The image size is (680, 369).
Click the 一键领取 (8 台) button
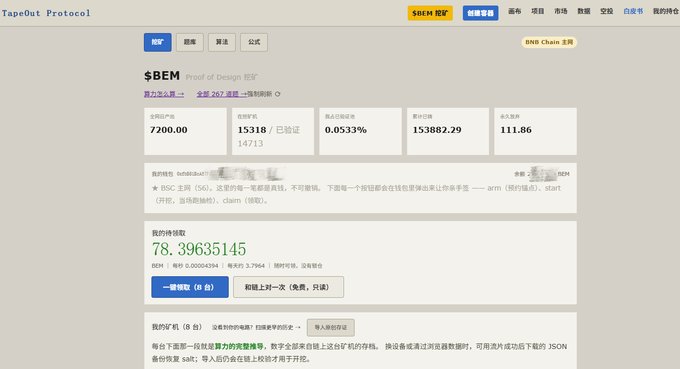click(x=190, y=287)
